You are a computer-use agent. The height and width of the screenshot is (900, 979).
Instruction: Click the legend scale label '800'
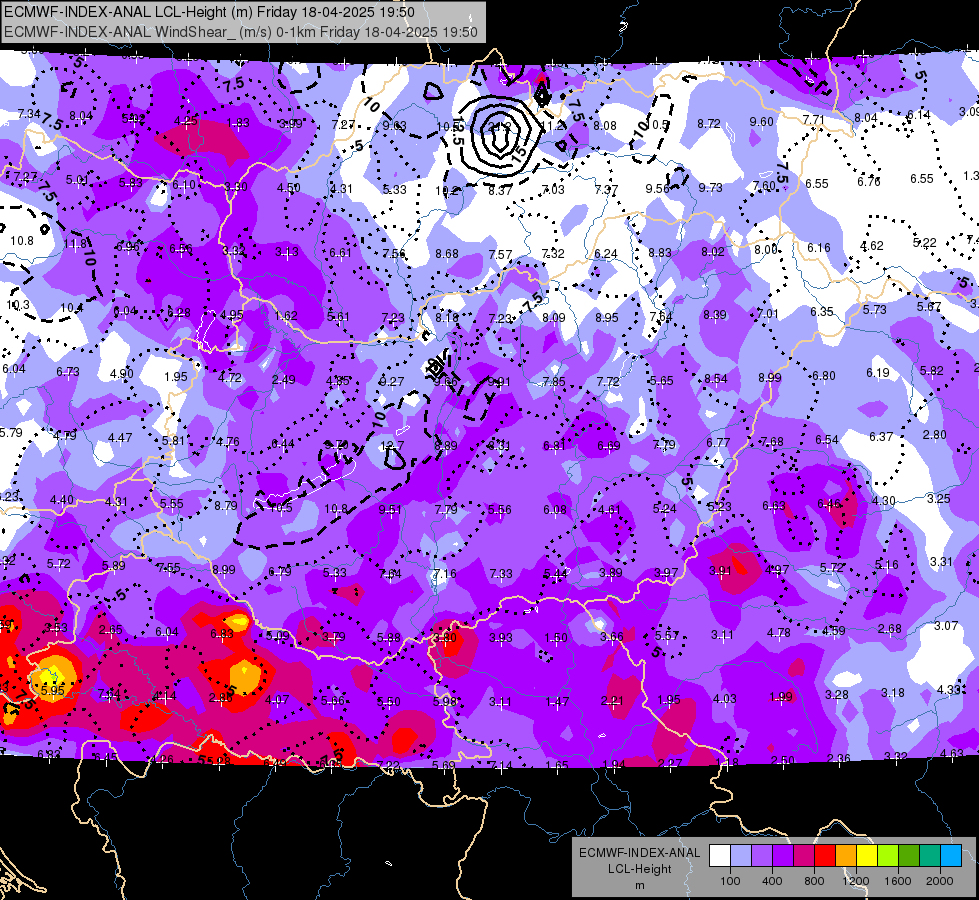tap(814, 881)
